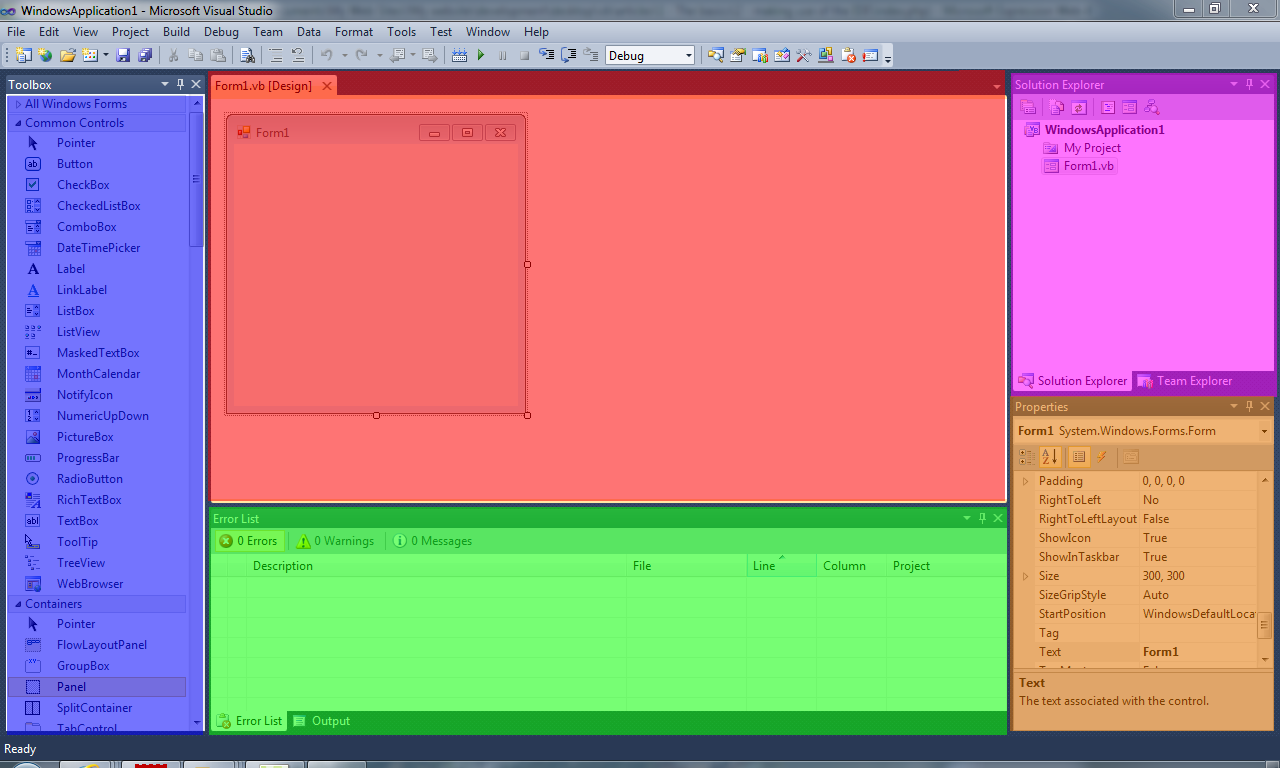Select the DateTimePicker control in Toolbox
Screen dimensions: 1280x768
click(x=97, y=248)
